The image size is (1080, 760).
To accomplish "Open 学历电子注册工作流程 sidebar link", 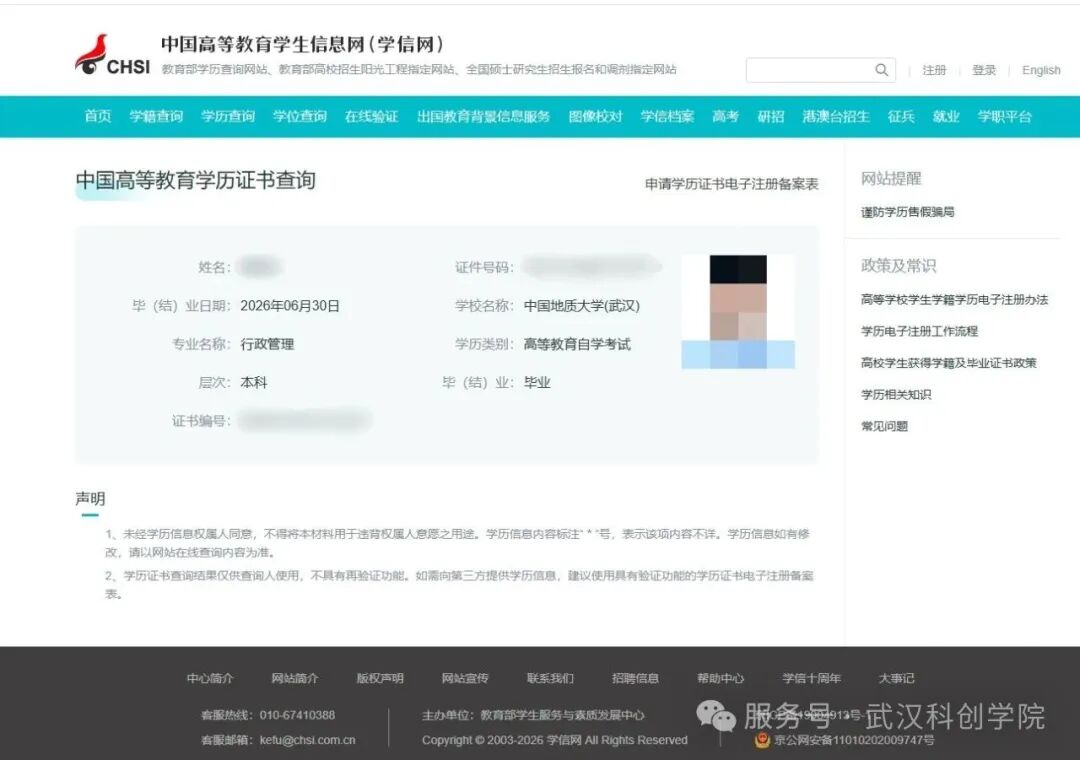I will coord(919,331).
